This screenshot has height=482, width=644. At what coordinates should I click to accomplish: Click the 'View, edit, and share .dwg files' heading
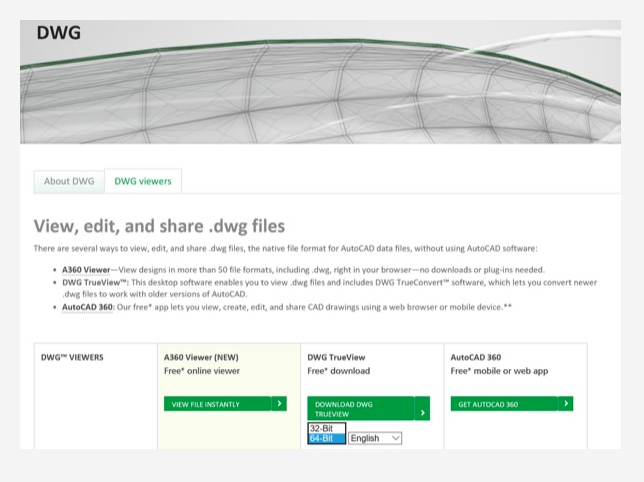point(159,226)
